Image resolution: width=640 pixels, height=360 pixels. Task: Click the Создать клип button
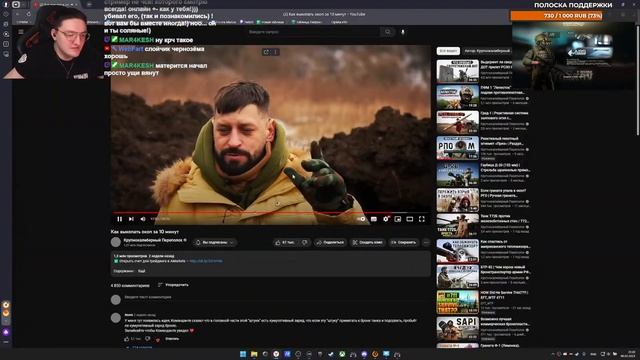[x=367, y=242]
